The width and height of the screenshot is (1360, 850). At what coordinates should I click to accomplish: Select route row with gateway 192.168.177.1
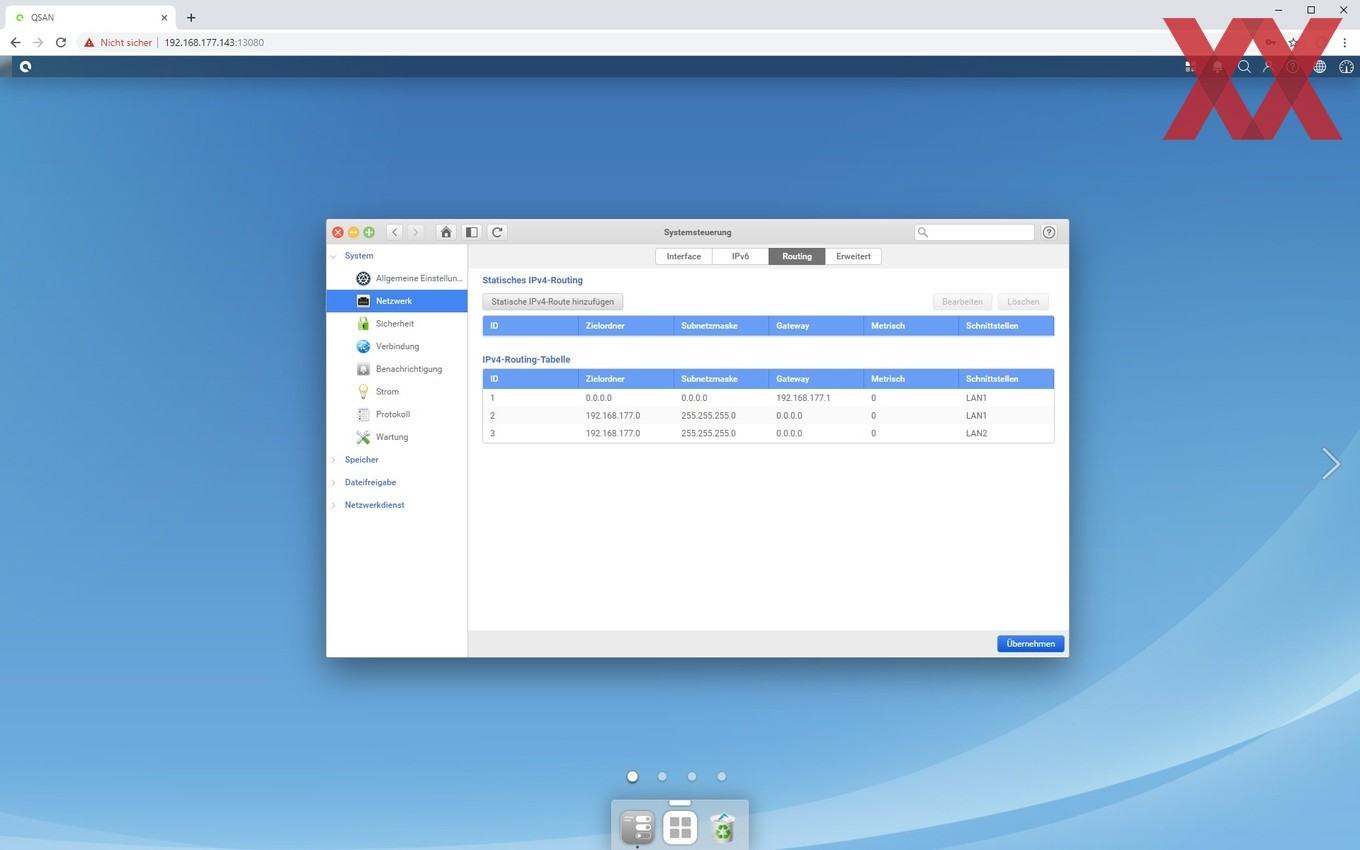768,398
